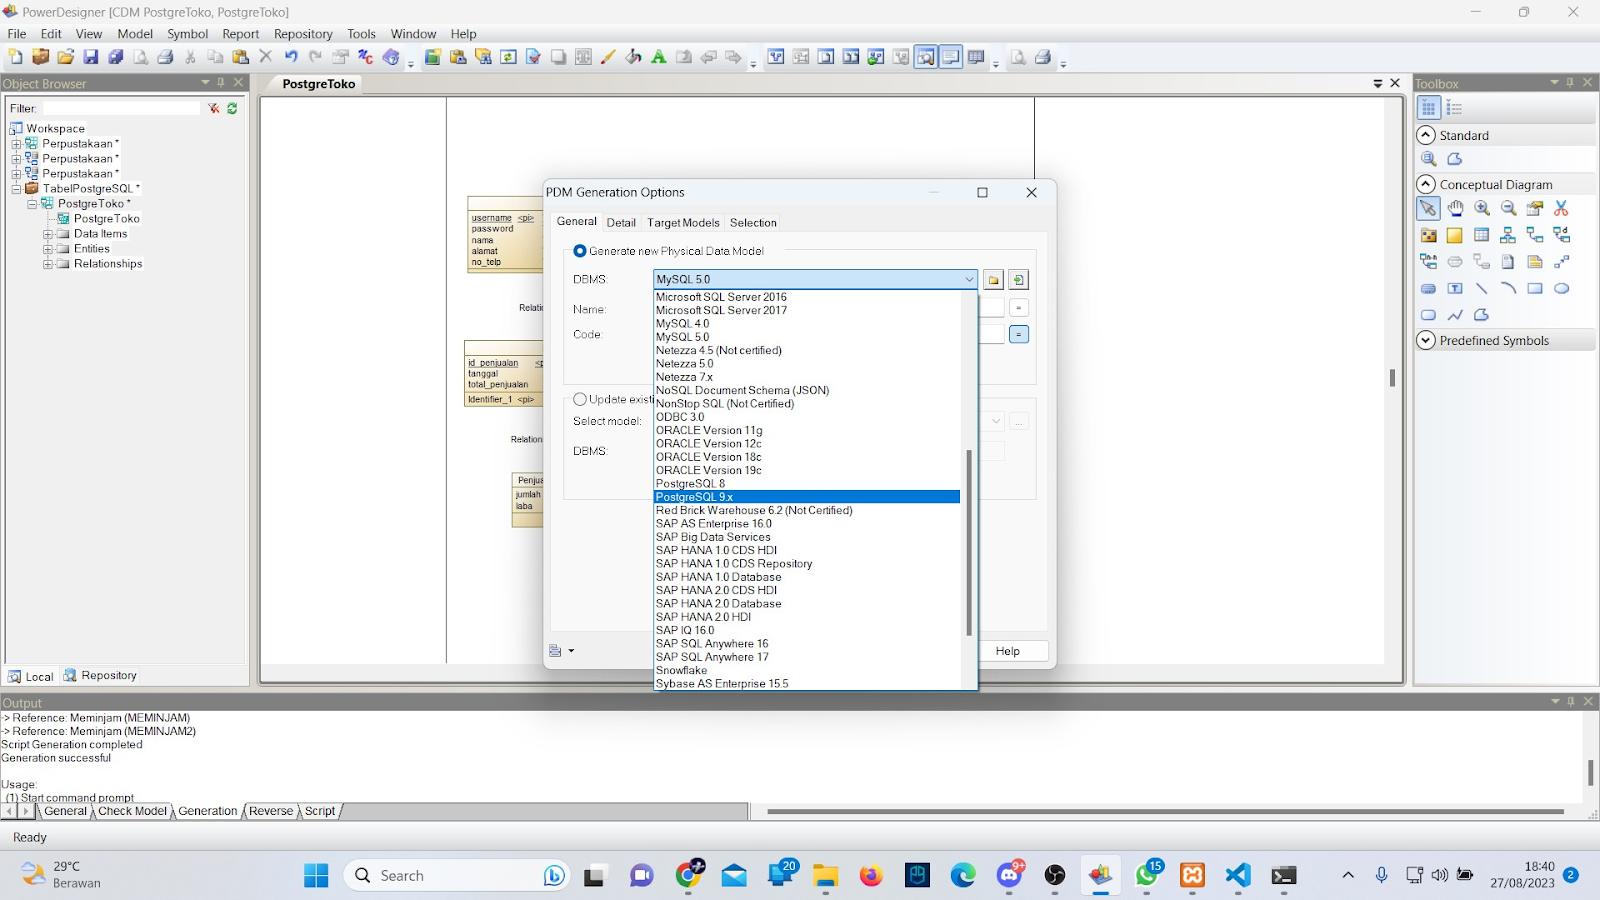
Task: Collapse the Conceptual Diagram toolbox section
Action: click(1427, 184)
